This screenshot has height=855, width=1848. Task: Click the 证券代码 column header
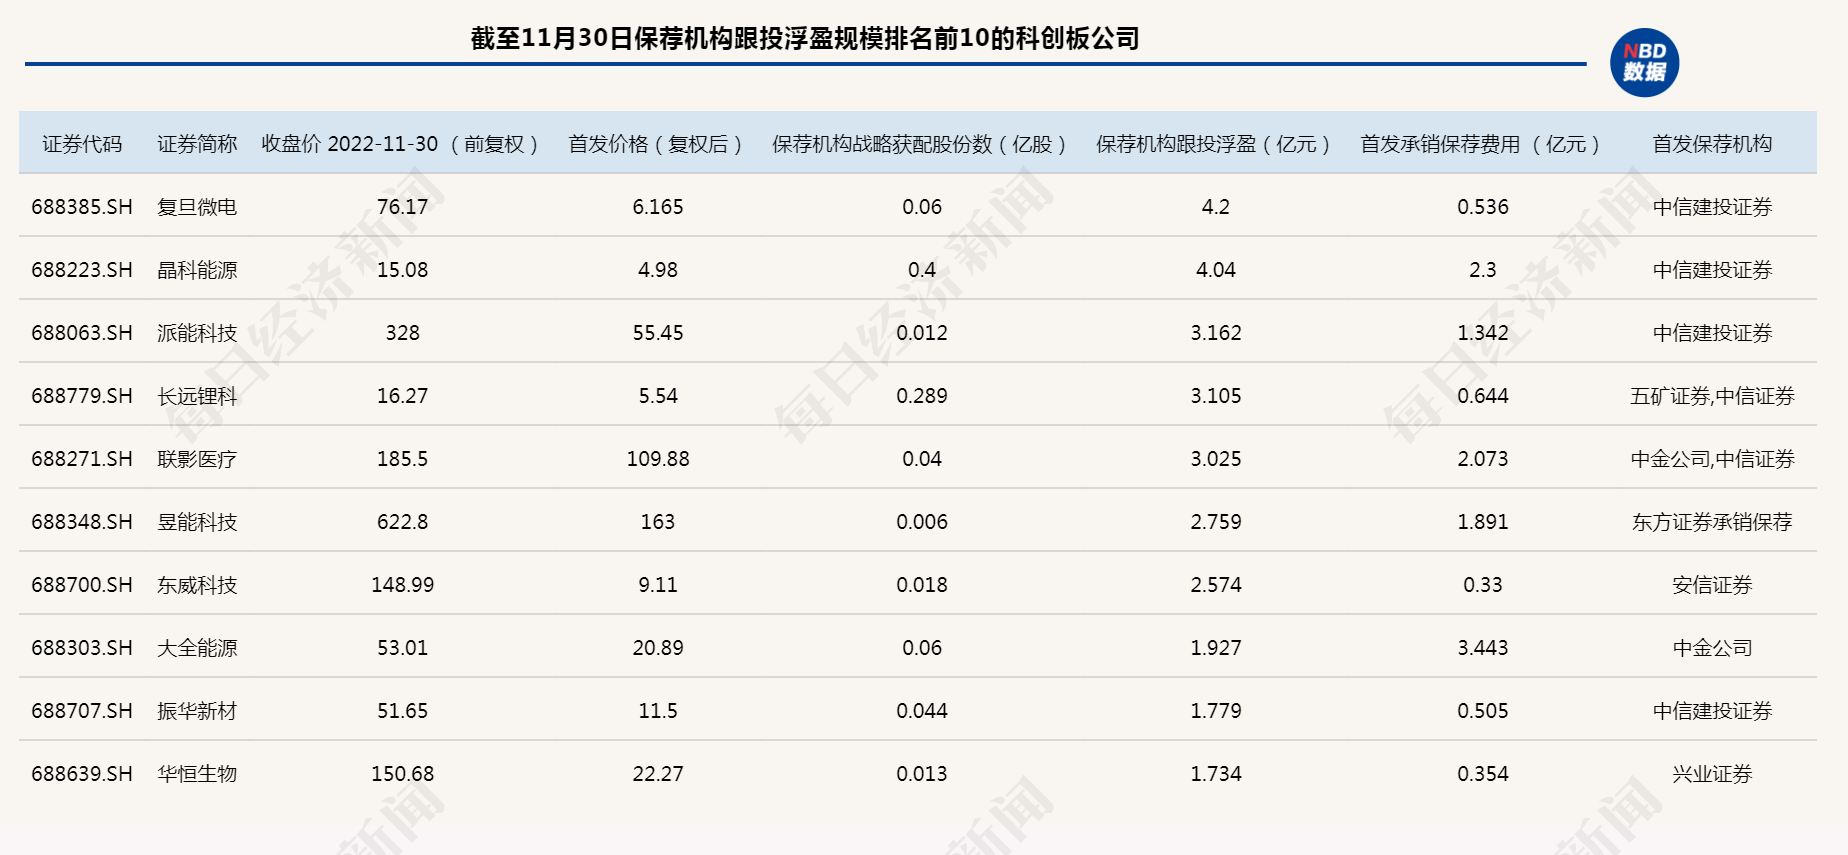coord(82,144)
